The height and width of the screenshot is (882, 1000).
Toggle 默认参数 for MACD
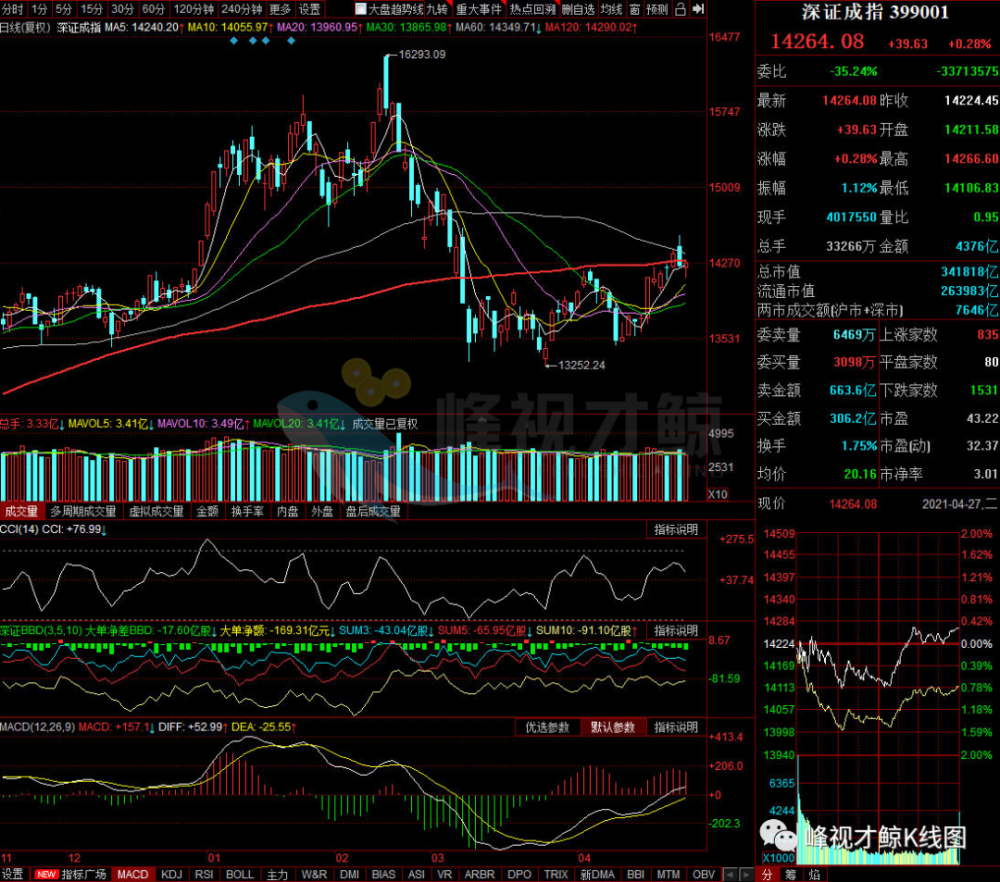[x=612, y=727]
